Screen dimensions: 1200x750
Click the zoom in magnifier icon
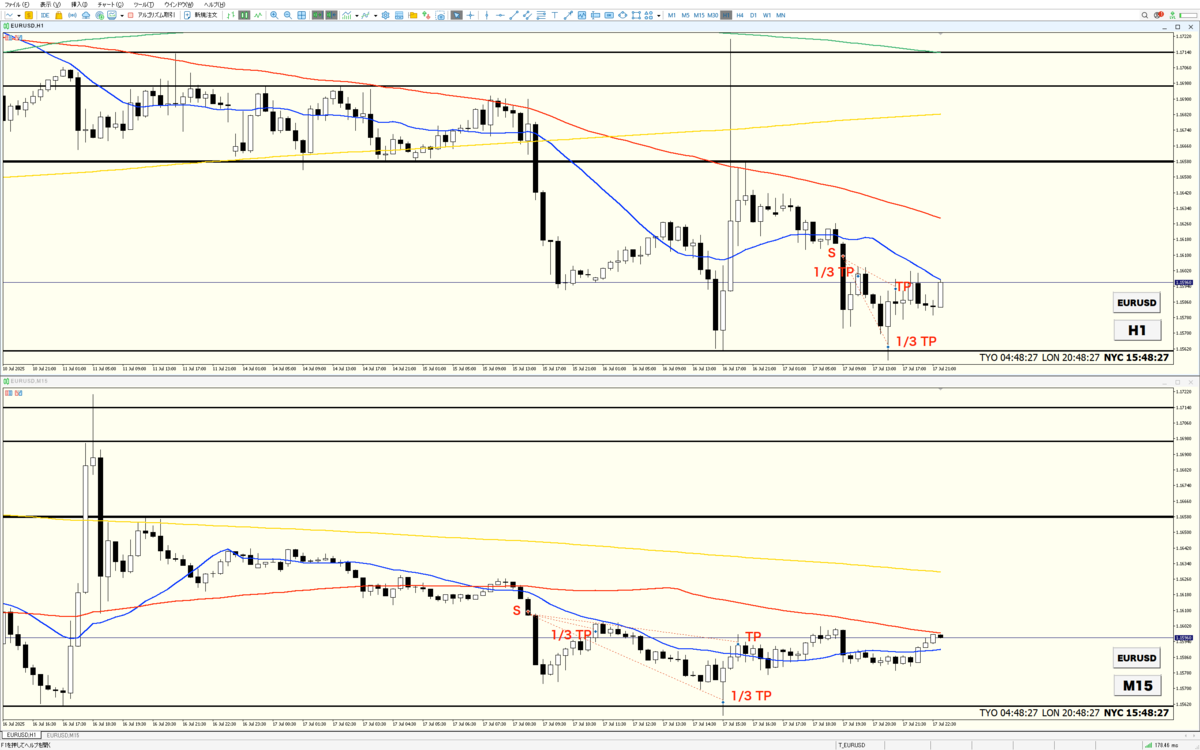274,15
